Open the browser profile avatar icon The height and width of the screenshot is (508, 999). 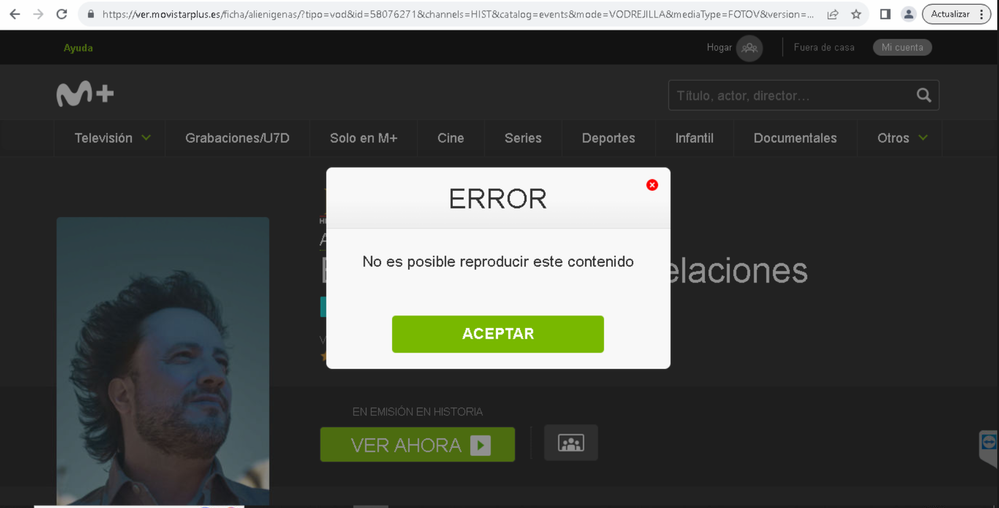pos(909,14)
